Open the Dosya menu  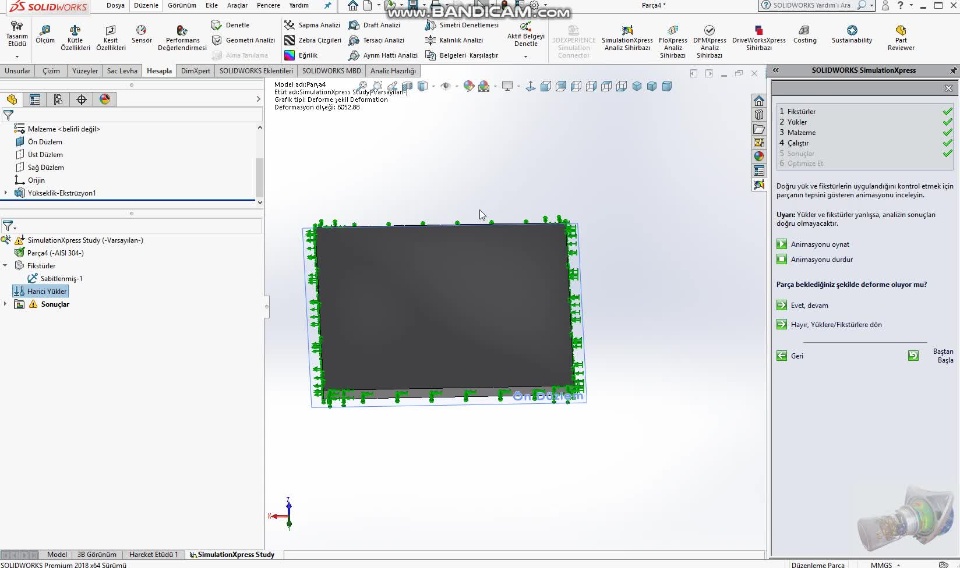click(x=115, y=6)
